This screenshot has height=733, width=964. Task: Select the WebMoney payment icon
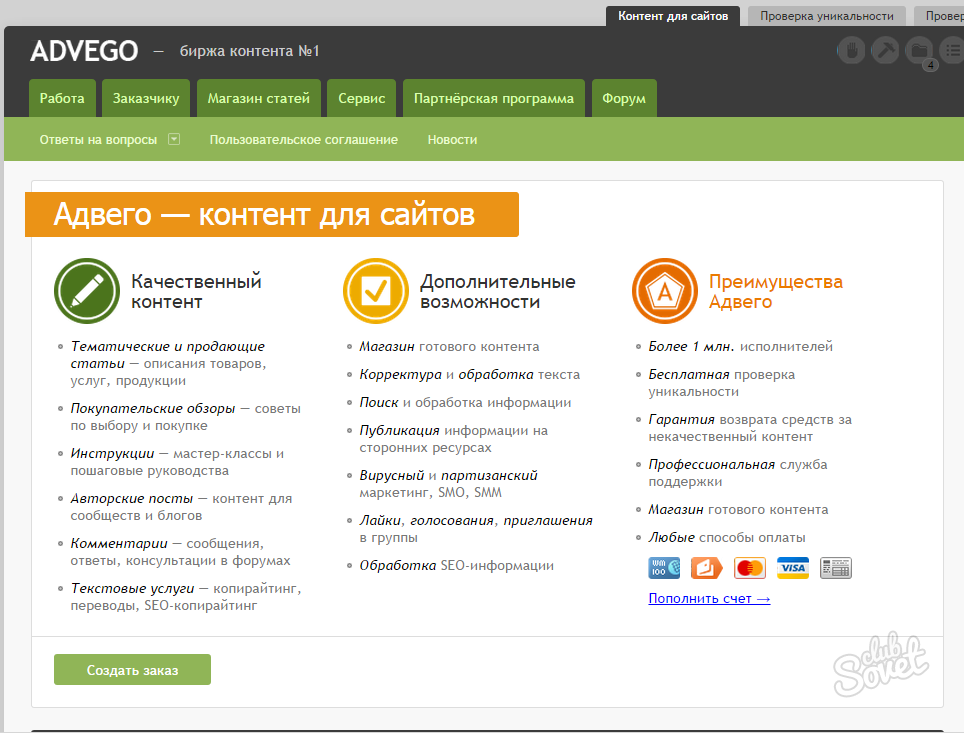[x=664, y=568]
